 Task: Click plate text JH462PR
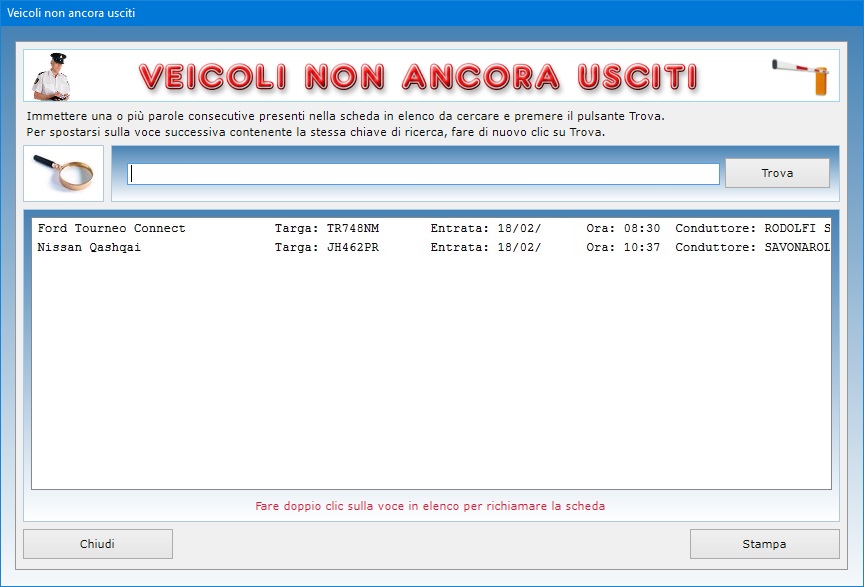(353, 247)
